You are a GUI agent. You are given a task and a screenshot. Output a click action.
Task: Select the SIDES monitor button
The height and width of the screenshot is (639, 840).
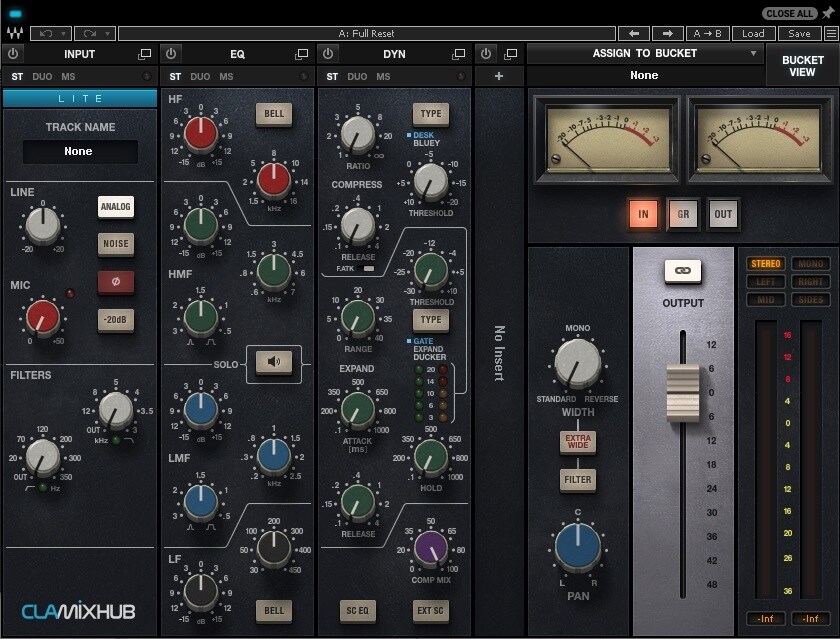tap(810, 299)
